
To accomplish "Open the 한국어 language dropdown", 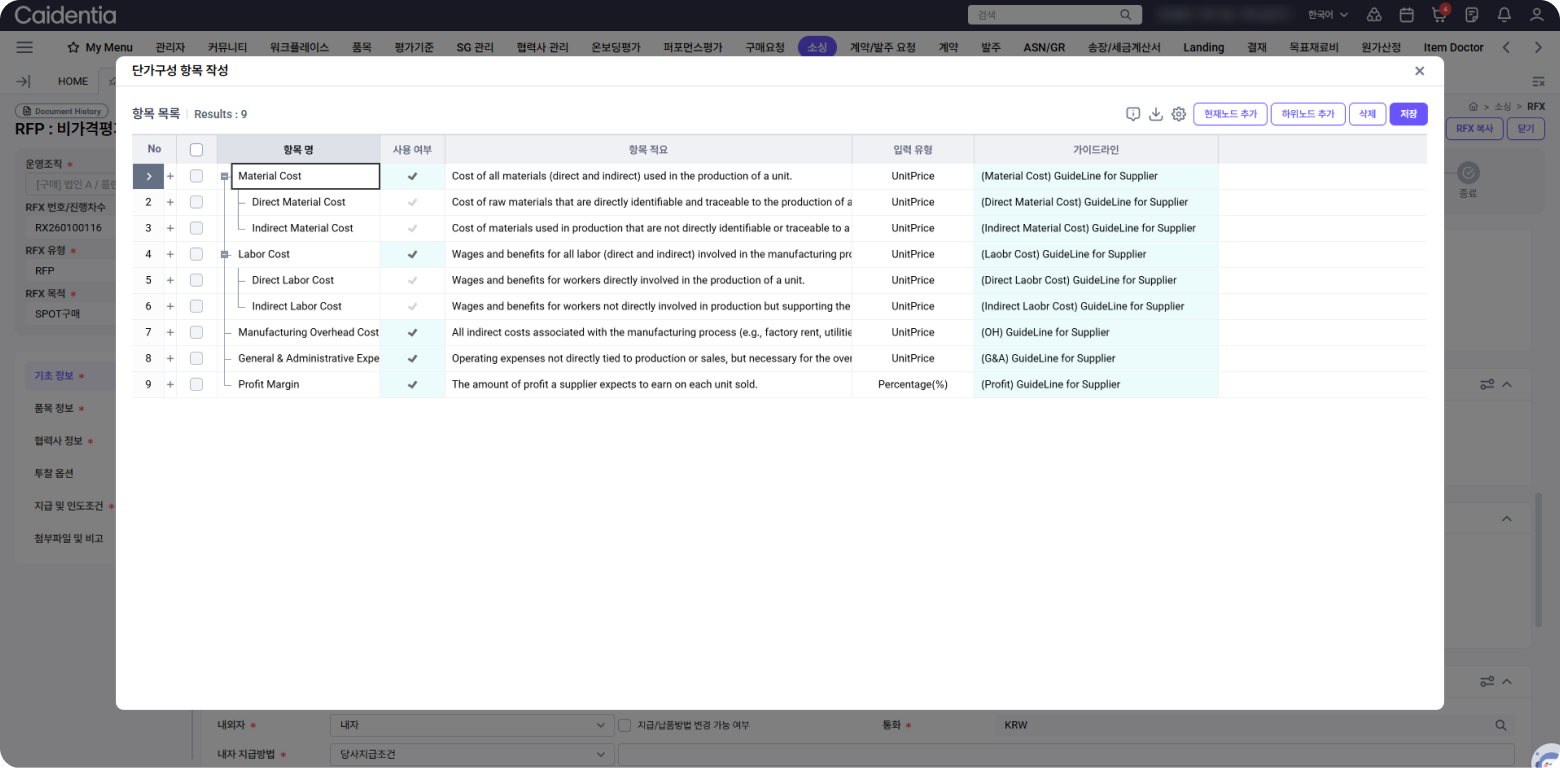I will (x=1327, y=15).
